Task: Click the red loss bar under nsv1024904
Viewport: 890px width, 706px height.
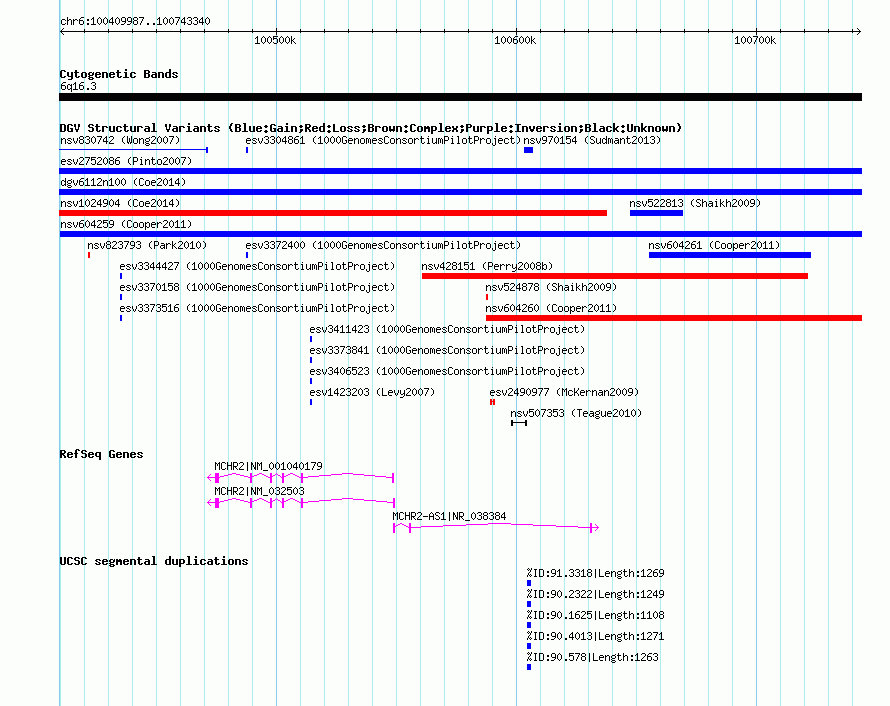Action: (333, 213)
